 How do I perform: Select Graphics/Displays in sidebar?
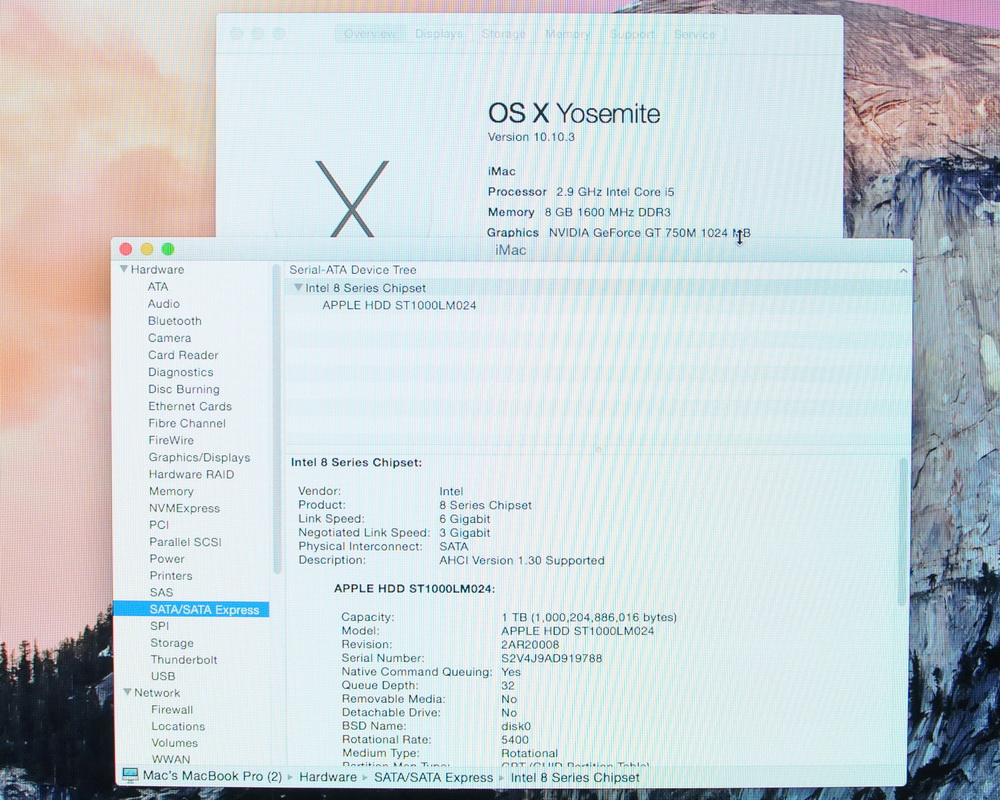tap(200, 457)
